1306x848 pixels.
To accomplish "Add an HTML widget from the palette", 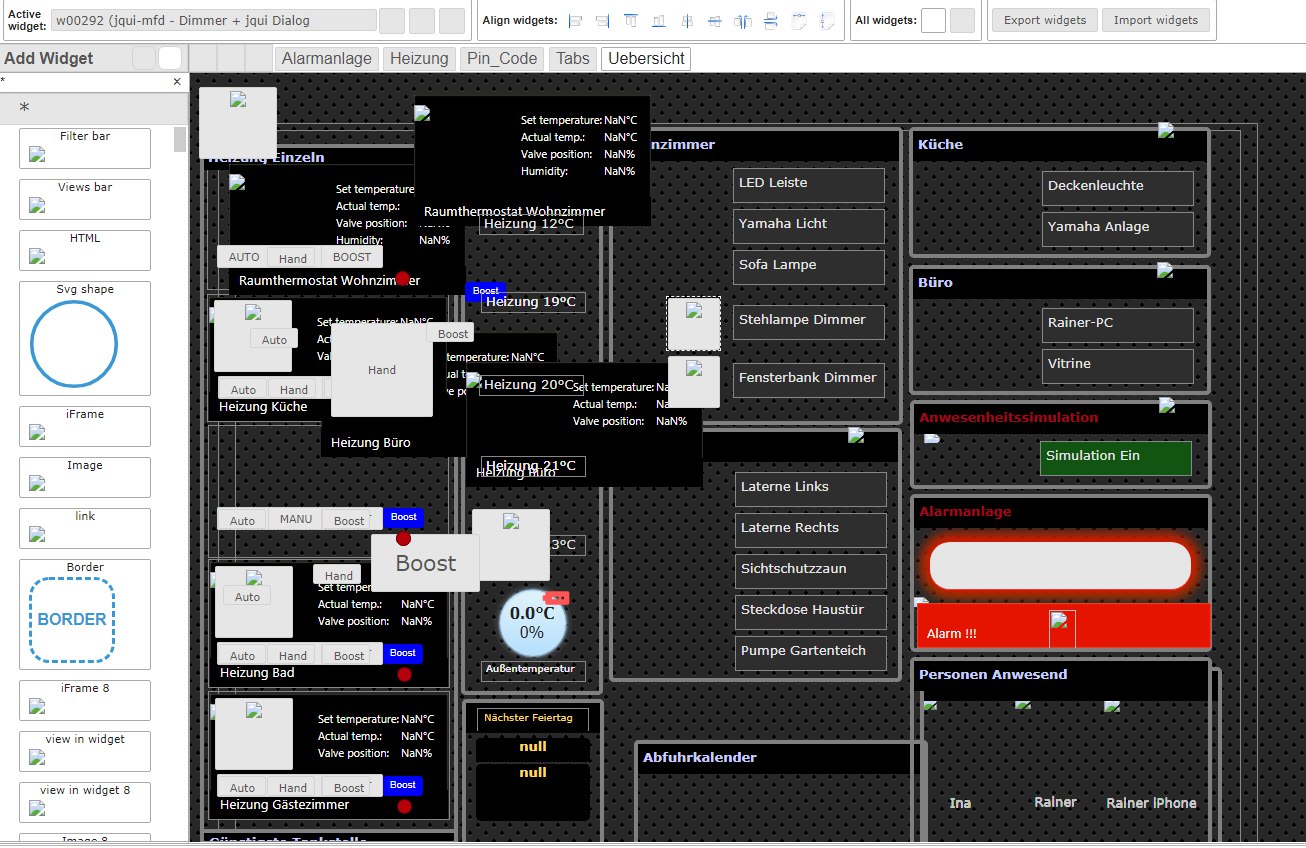I will point(85,250).
